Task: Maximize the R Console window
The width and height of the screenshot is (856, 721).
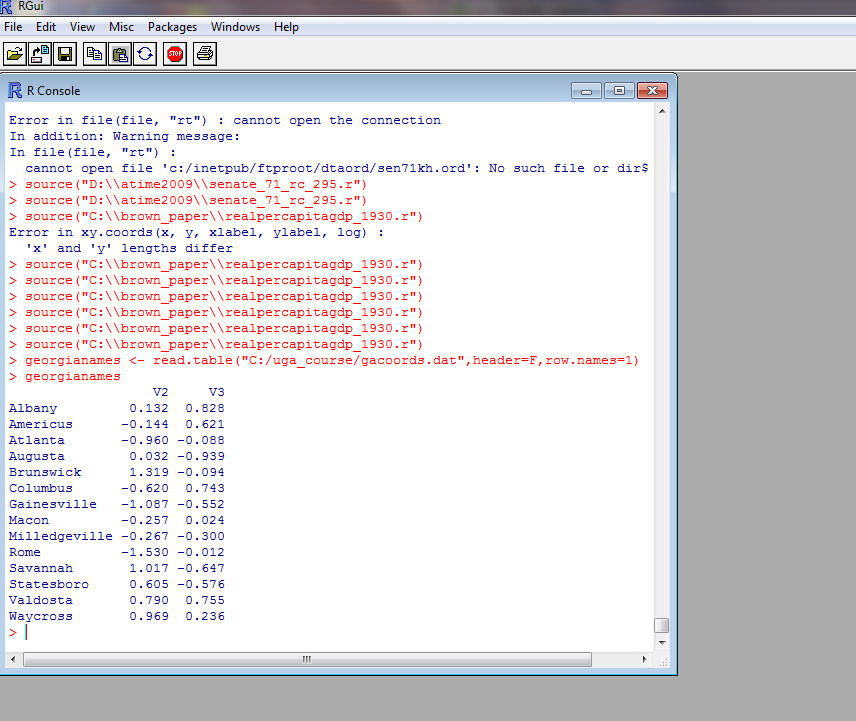Action: 620,91
